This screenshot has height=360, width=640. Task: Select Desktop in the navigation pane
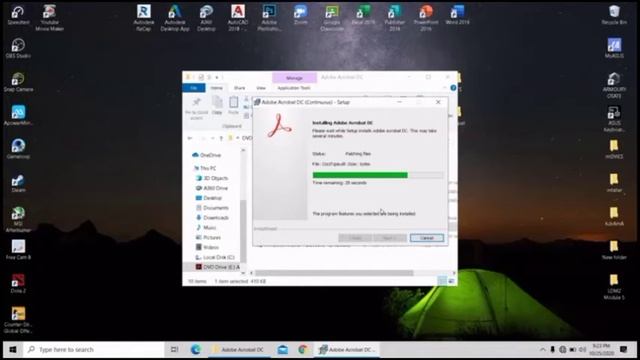coord(209,198)
